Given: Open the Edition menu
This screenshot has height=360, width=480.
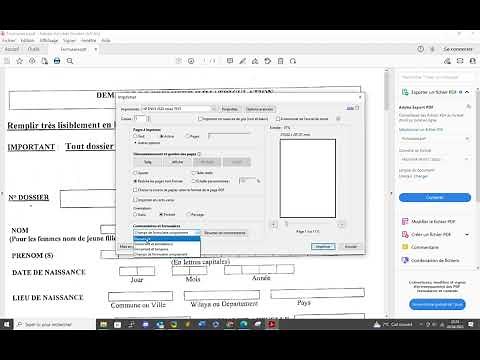Looking at the screenshot, I should point(27,40).
